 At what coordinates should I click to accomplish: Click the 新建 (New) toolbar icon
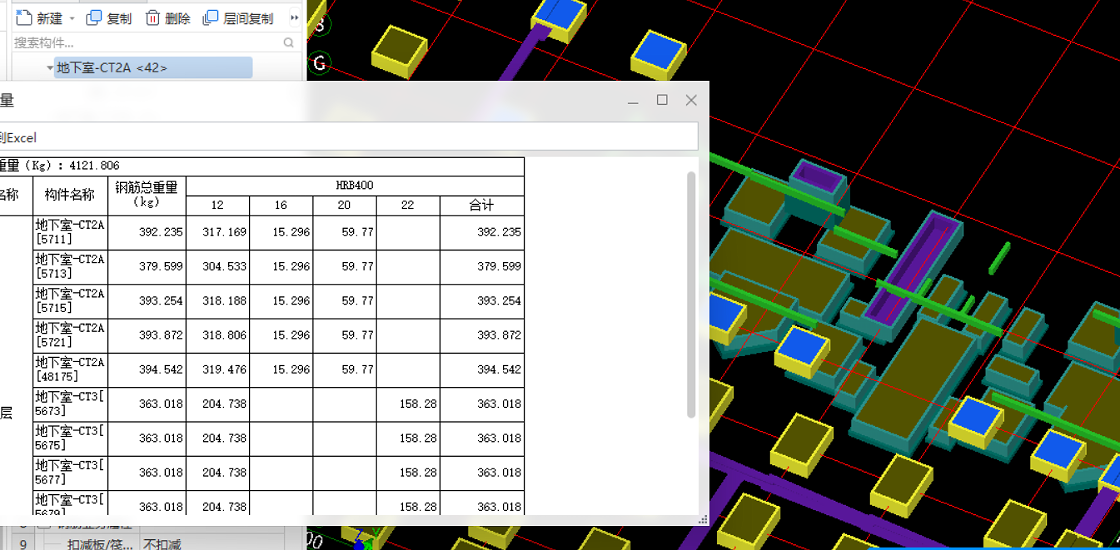tap(25, 18)
